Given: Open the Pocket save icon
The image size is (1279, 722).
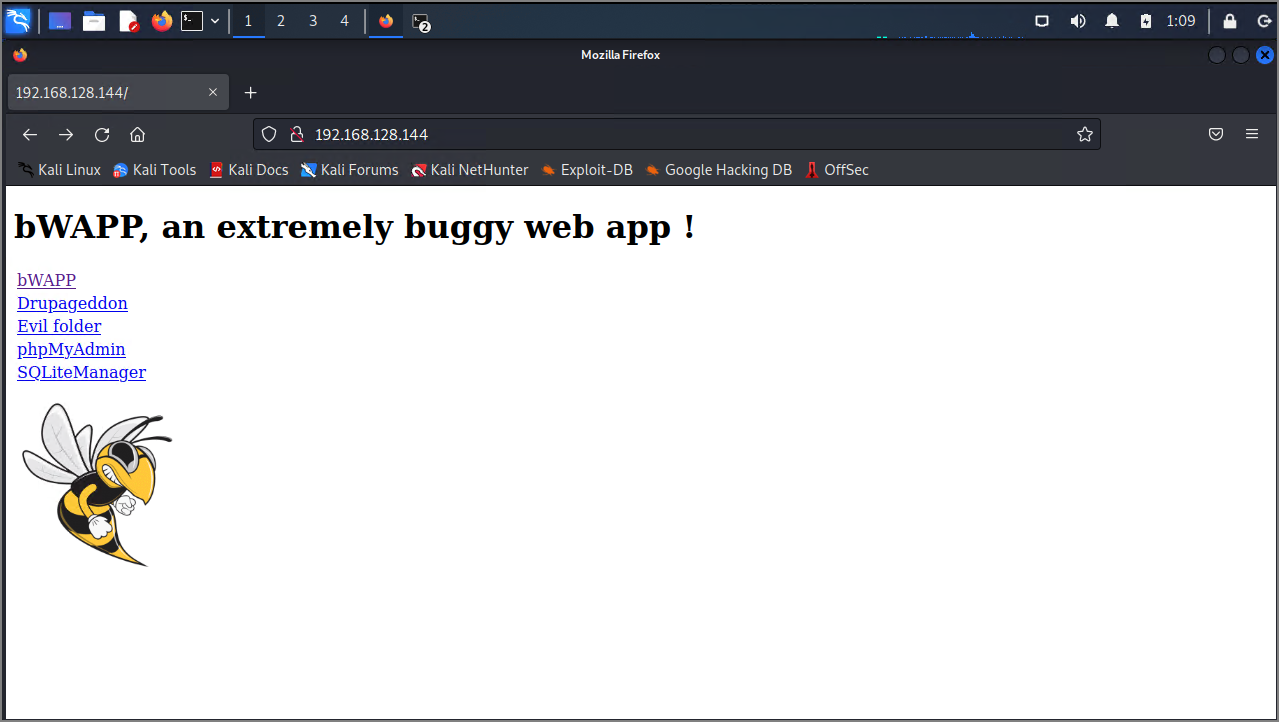Looking at the screenshot, I should (x=1216, y=134).
